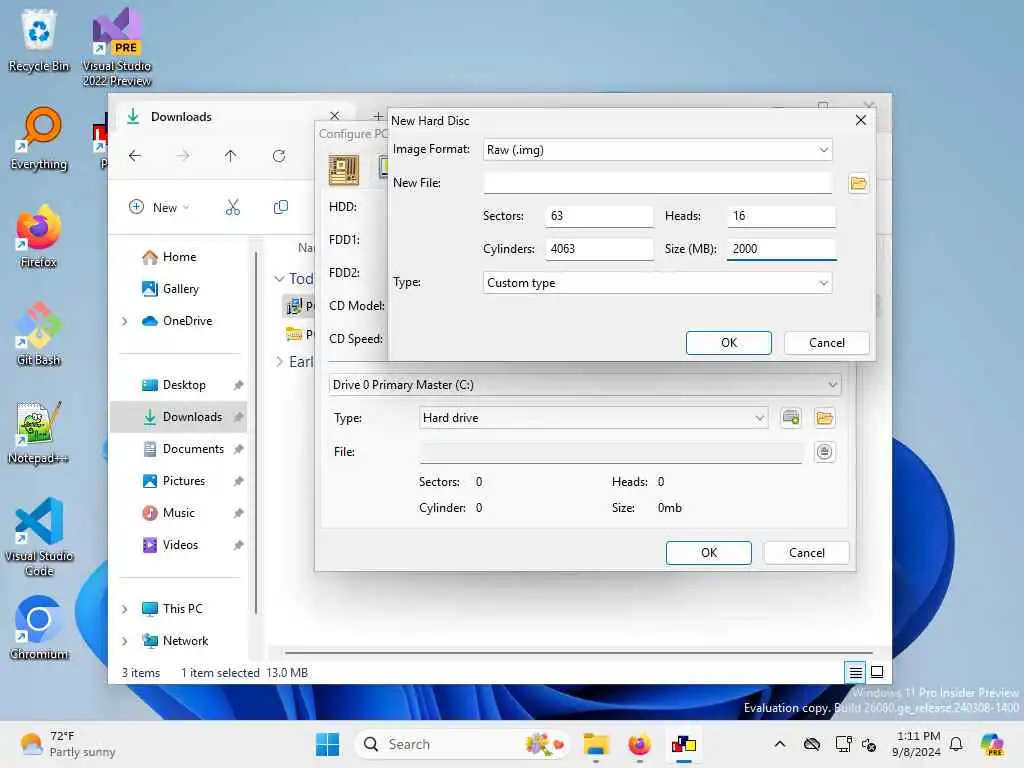This screenshot has height=768, width=1024.
Task: Expand the This PC tree node
Action: point(125,609)
